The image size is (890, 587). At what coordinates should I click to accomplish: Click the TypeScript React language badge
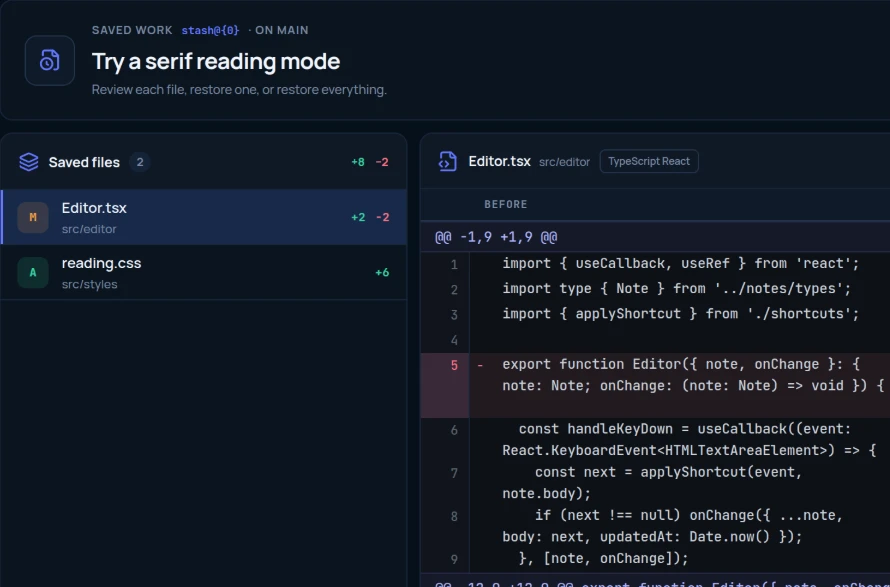pyautogui.click(x=649, y=161)
